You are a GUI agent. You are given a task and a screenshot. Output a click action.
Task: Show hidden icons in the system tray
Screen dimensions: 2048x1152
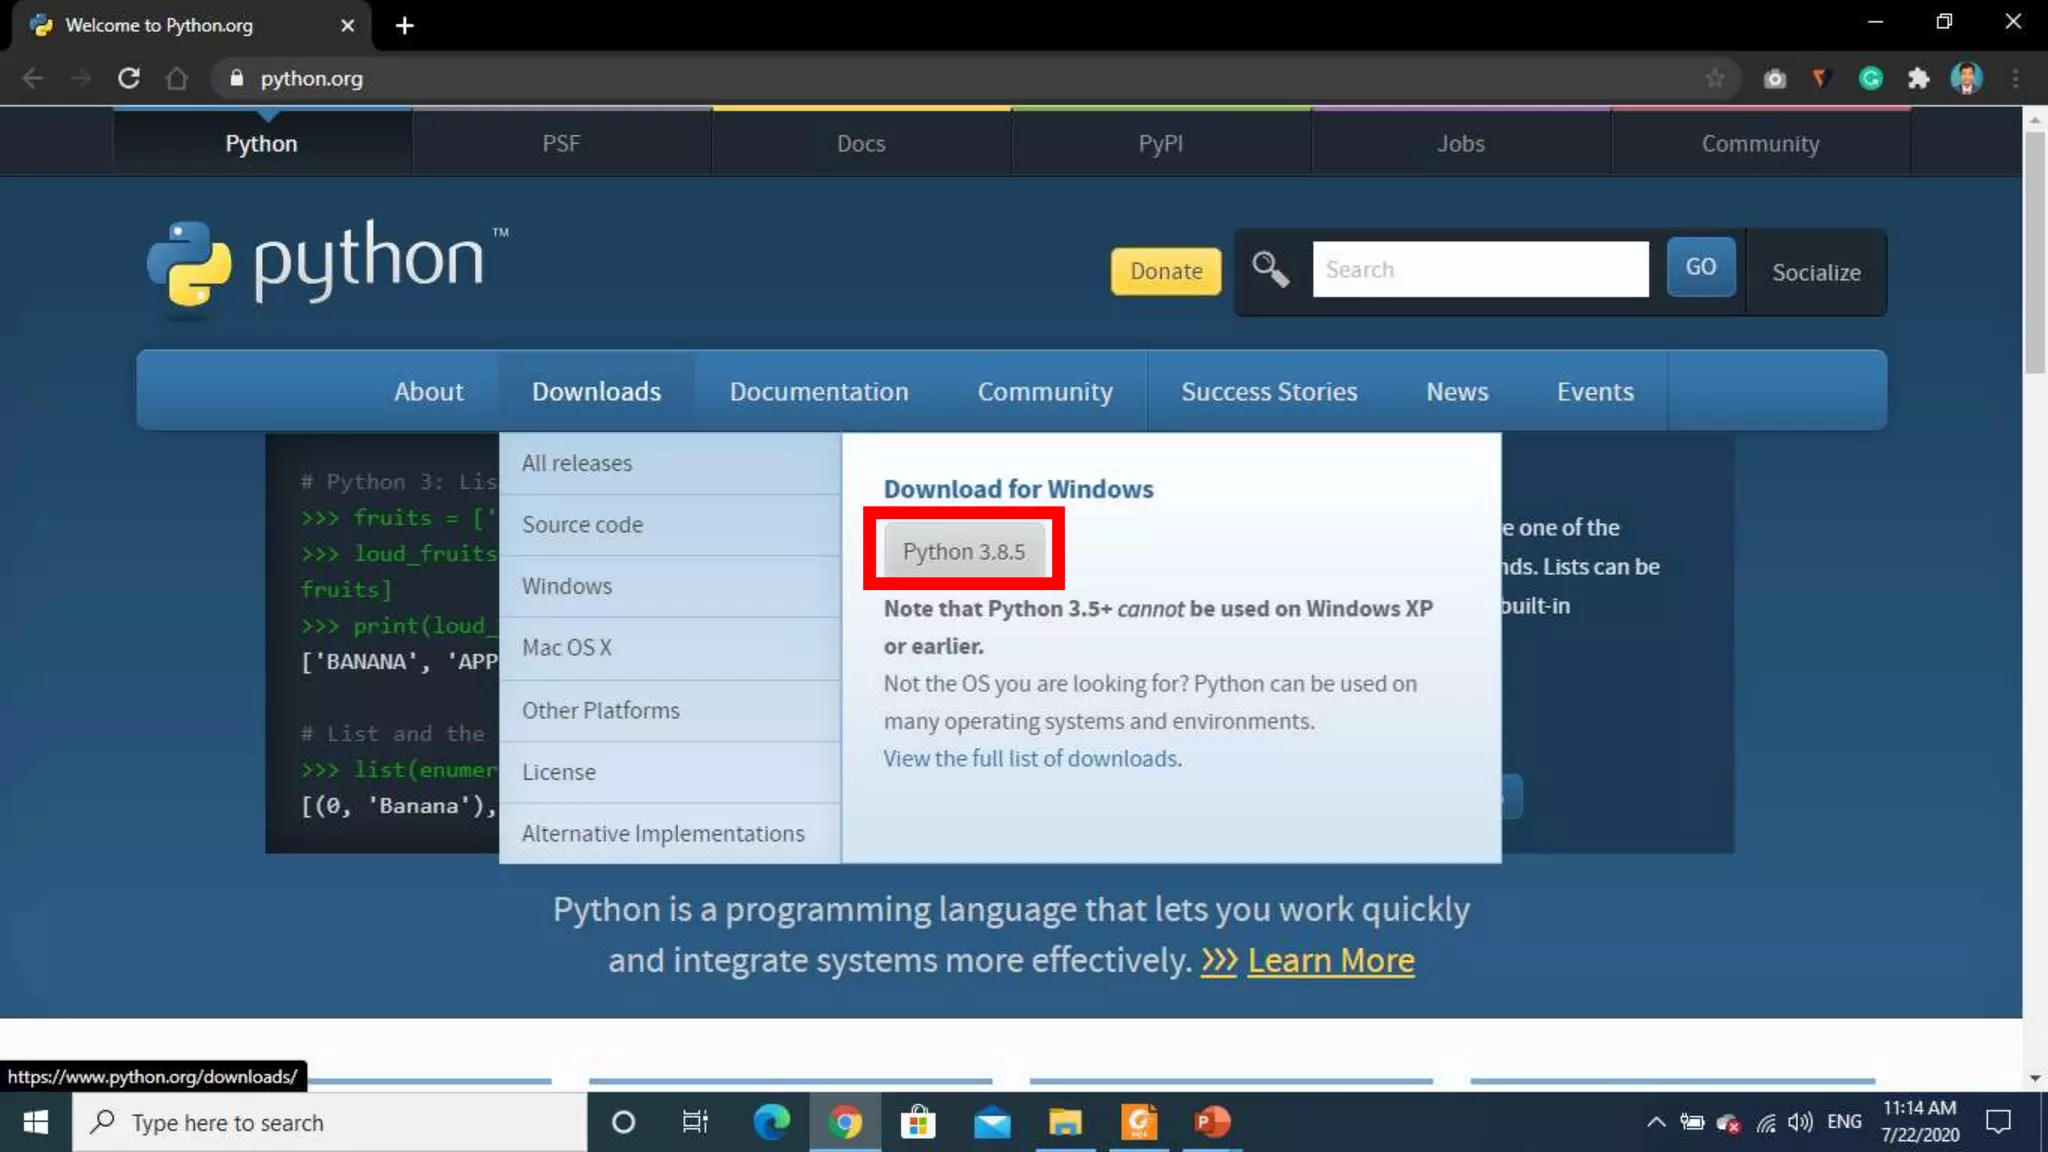point(1656,1122)
